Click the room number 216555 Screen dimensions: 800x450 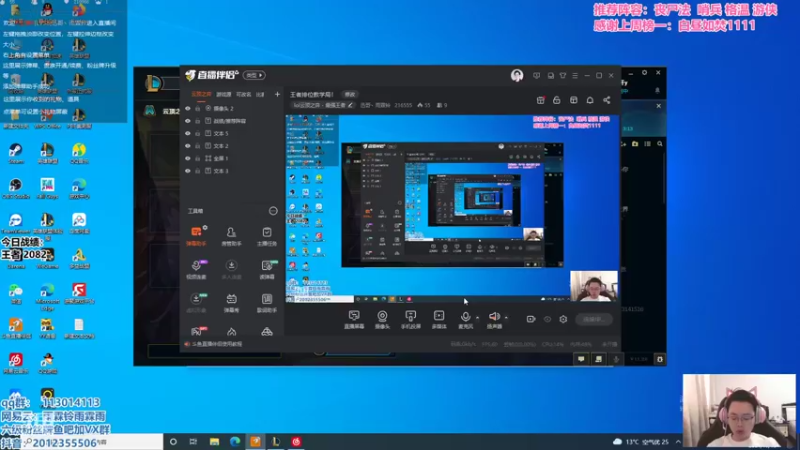pos(403,105)
